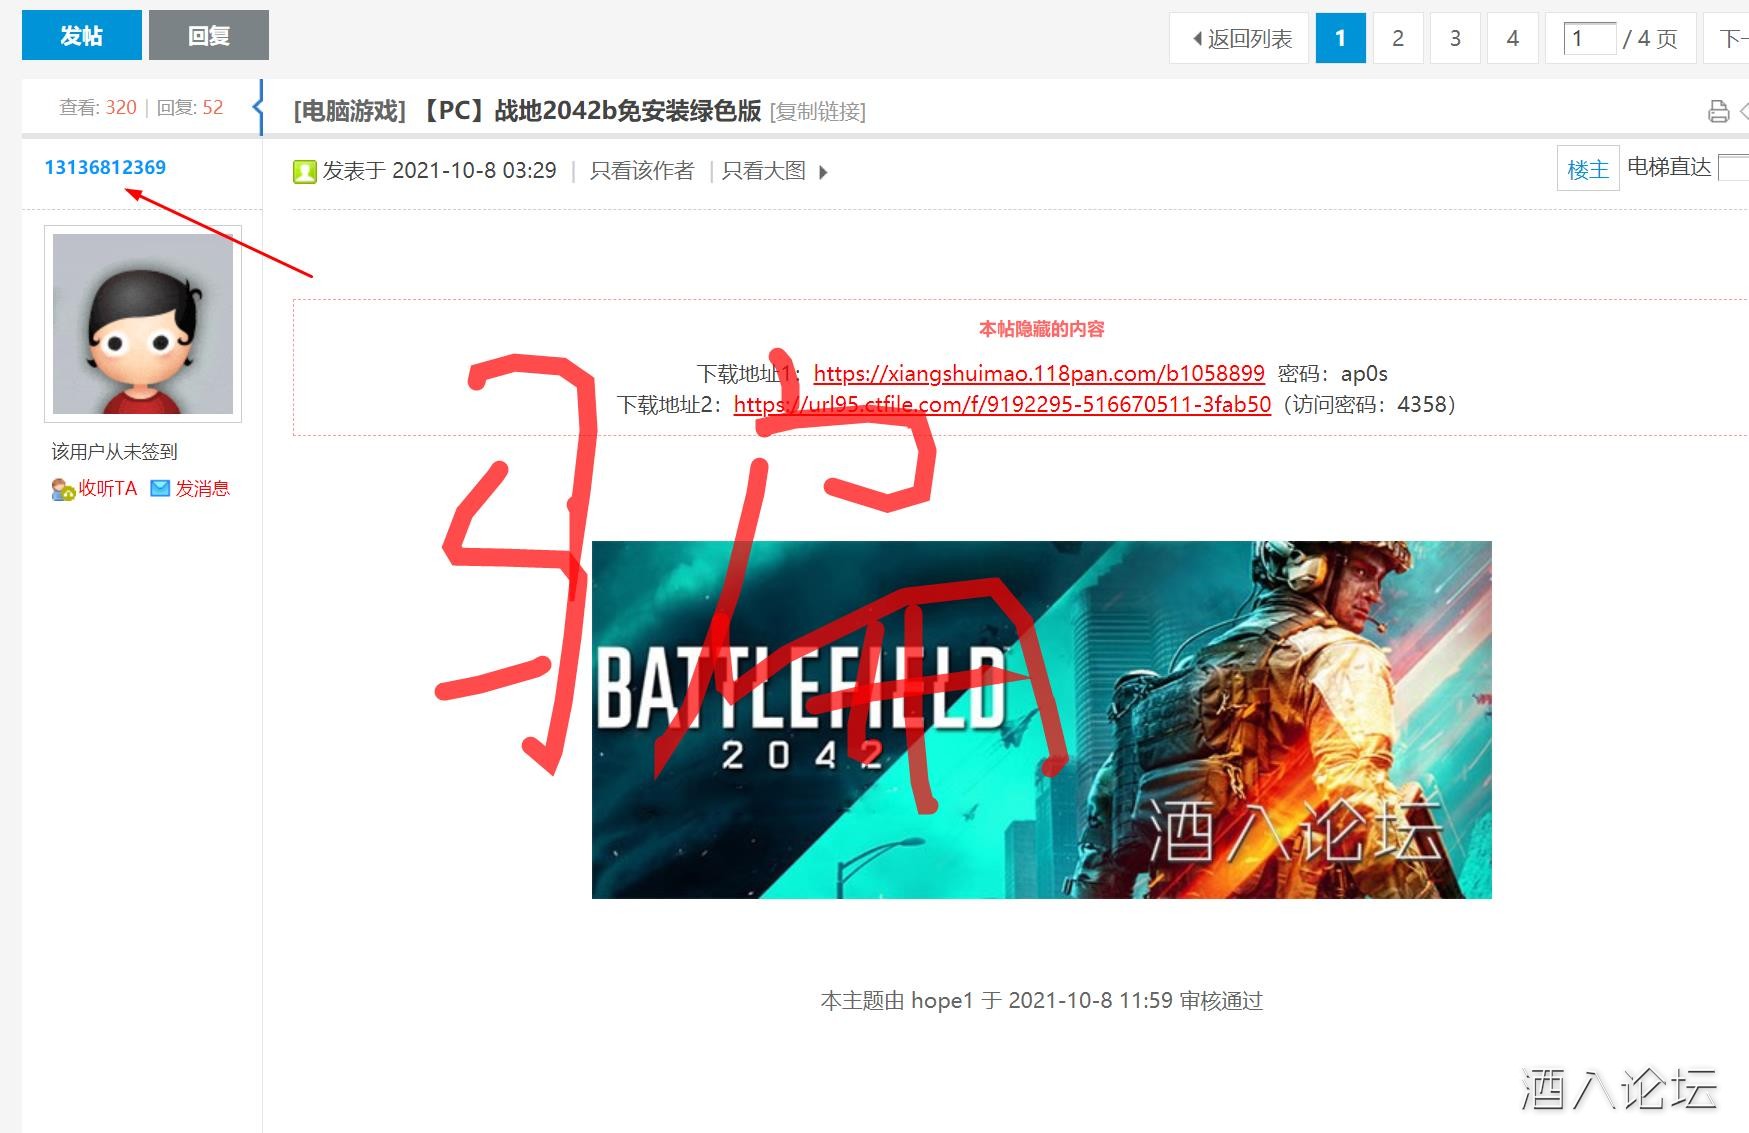Click the / 4 页 page total label
Image resolution: width=1749 pixels, height=1133 pixels.
pyautogui.click(x=1650, y=38)
